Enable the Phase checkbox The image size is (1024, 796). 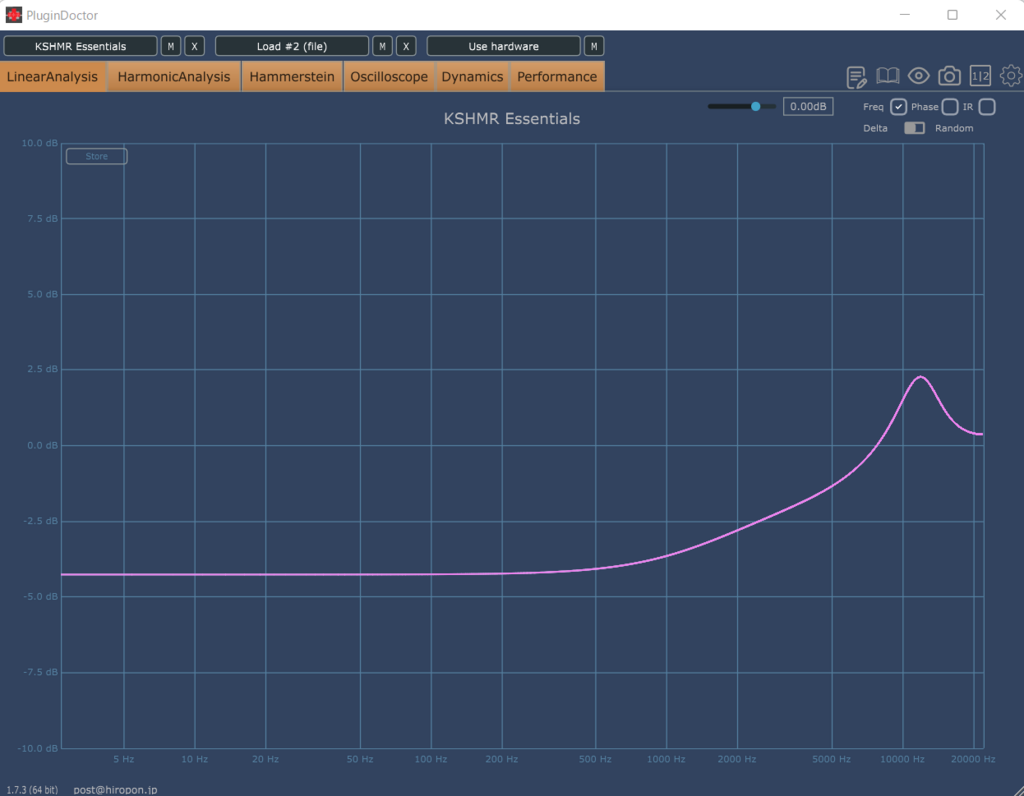(950, 106)
